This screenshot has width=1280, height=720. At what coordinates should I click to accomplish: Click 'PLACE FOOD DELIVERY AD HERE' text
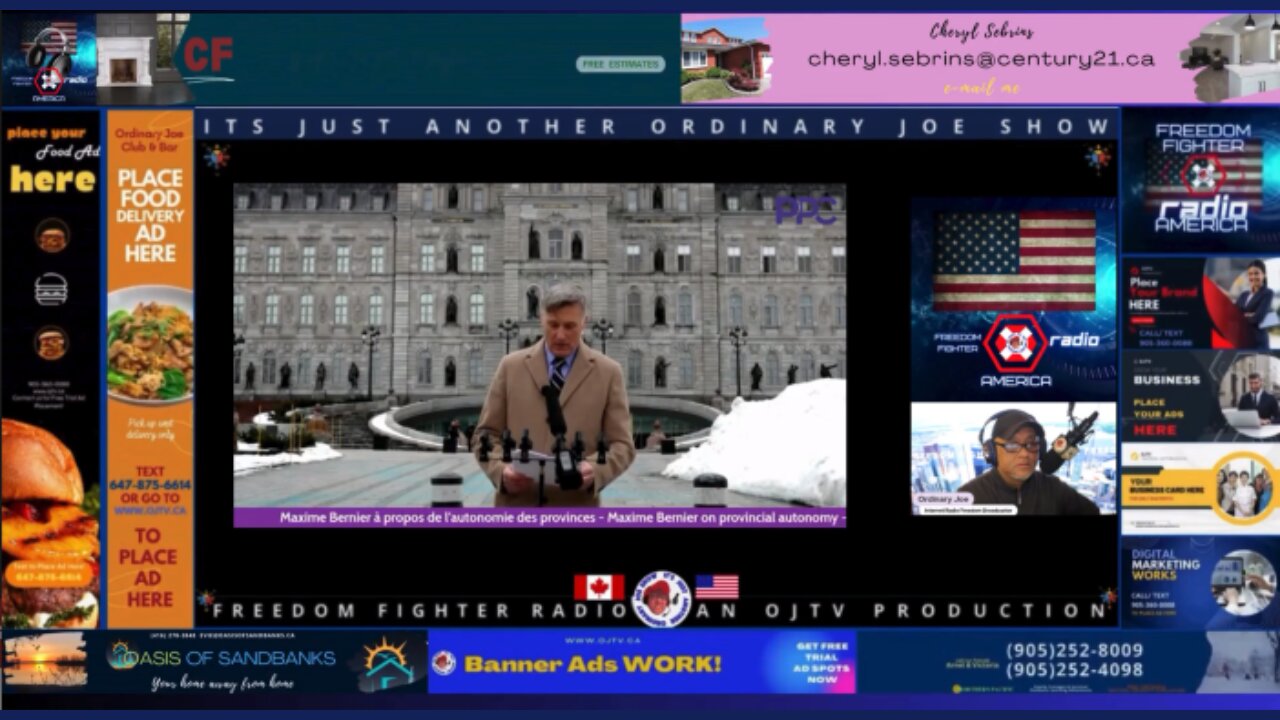[x=150, y=216]
